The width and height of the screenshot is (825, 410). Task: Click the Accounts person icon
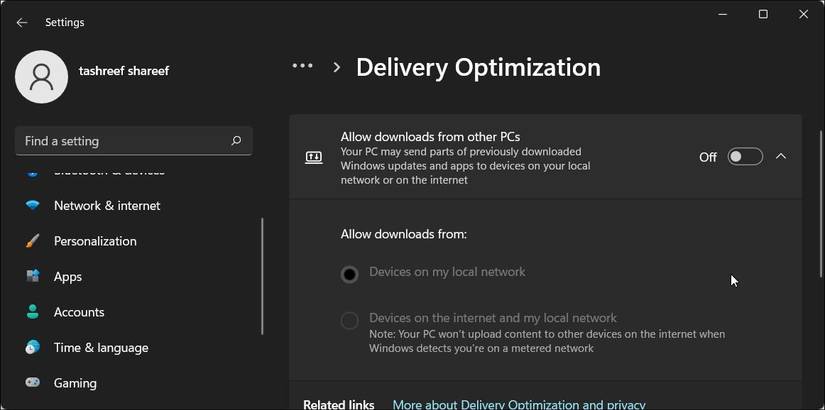(x=33, y=312)
